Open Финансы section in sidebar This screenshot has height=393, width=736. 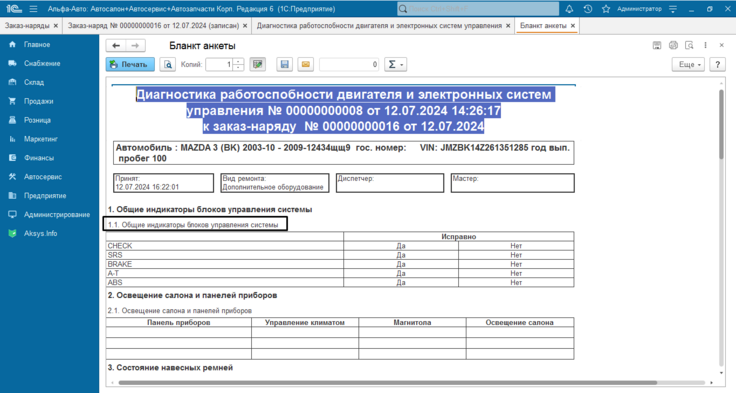(x=38, y=158)
